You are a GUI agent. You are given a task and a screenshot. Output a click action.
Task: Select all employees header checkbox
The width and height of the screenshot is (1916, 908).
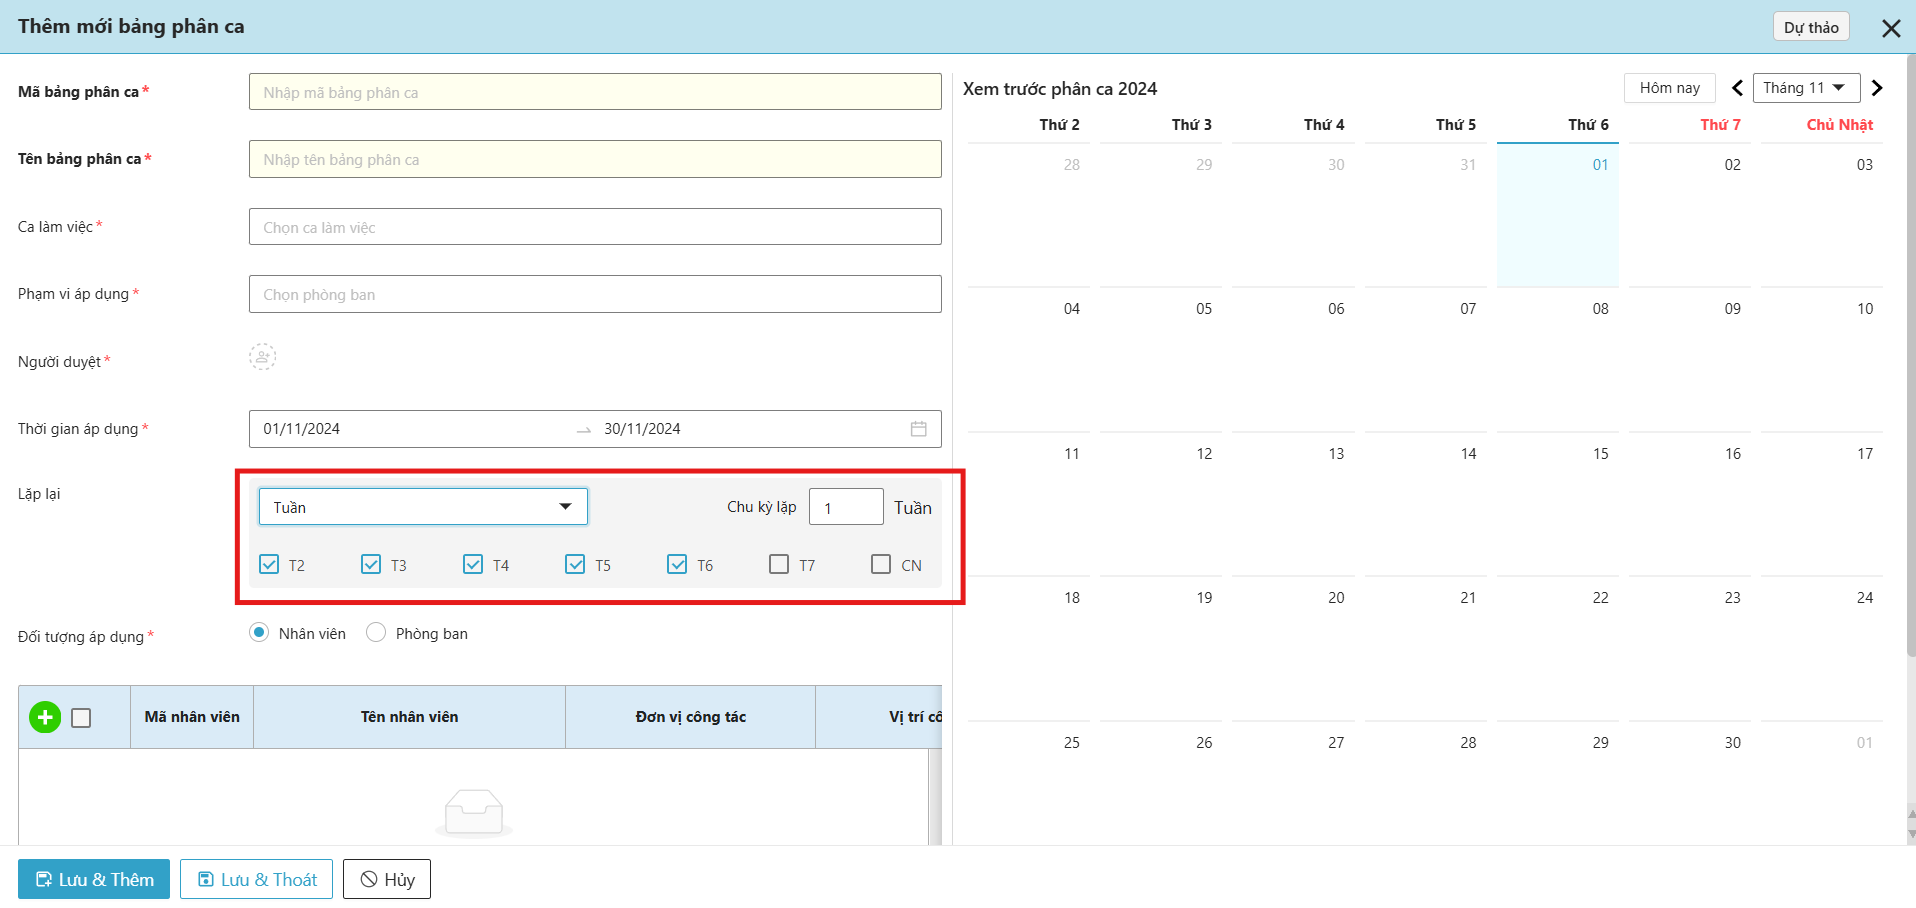point(82,718)
